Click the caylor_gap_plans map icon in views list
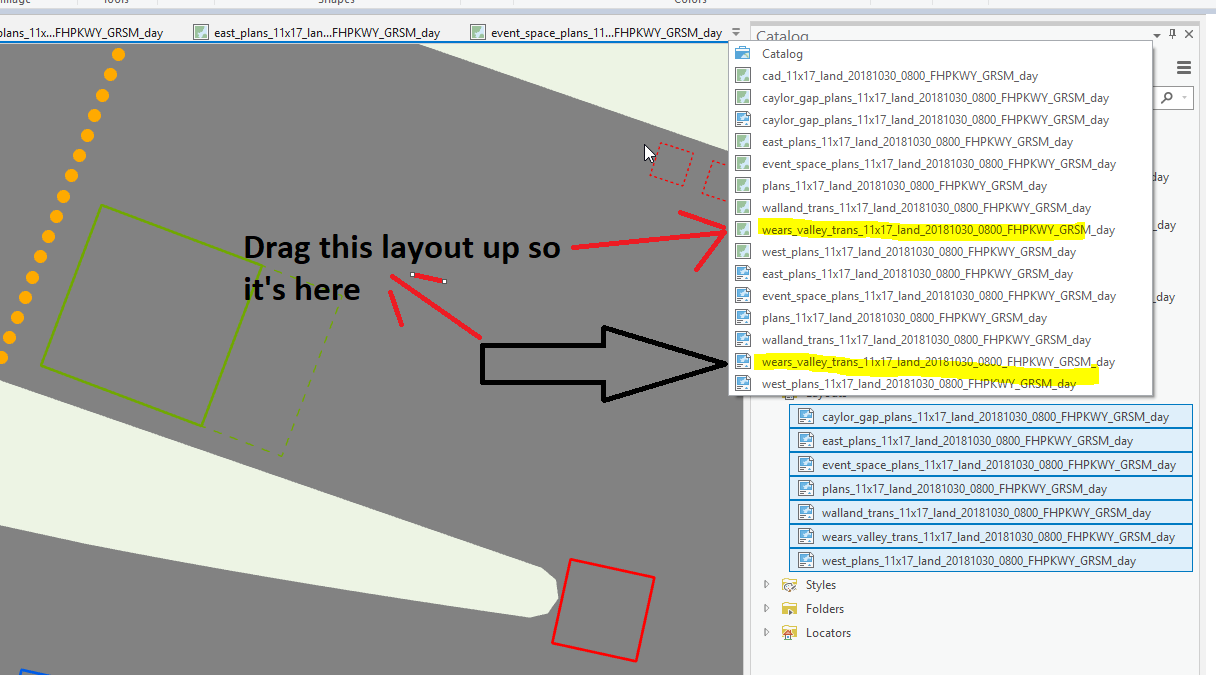This screenshot has width=1216, height=676. (743, 98)
